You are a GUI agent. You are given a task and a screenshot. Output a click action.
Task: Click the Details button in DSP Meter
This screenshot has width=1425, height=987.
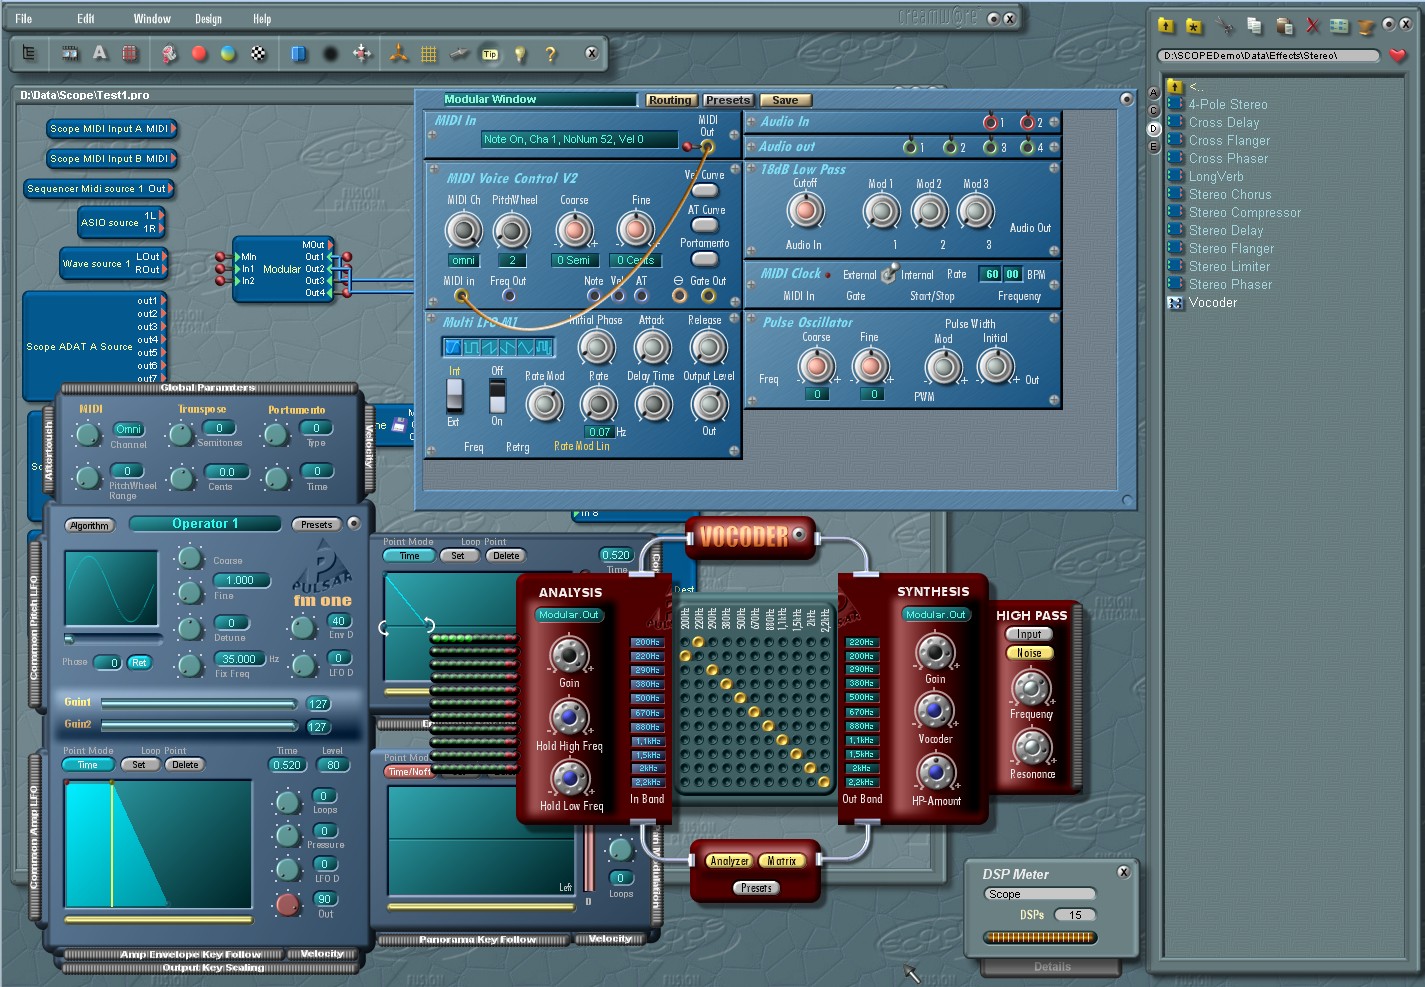[x=1052, y=967]
